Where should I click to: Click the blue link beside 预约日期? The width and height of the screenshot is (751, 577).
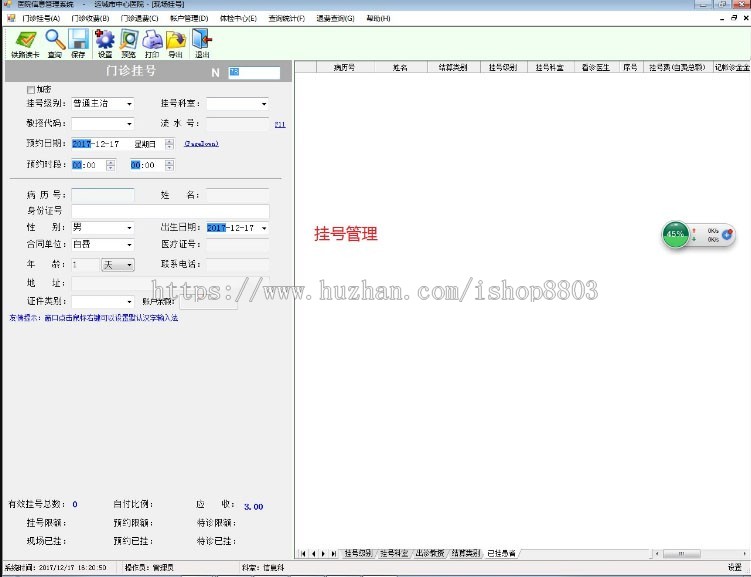point(200,144)
